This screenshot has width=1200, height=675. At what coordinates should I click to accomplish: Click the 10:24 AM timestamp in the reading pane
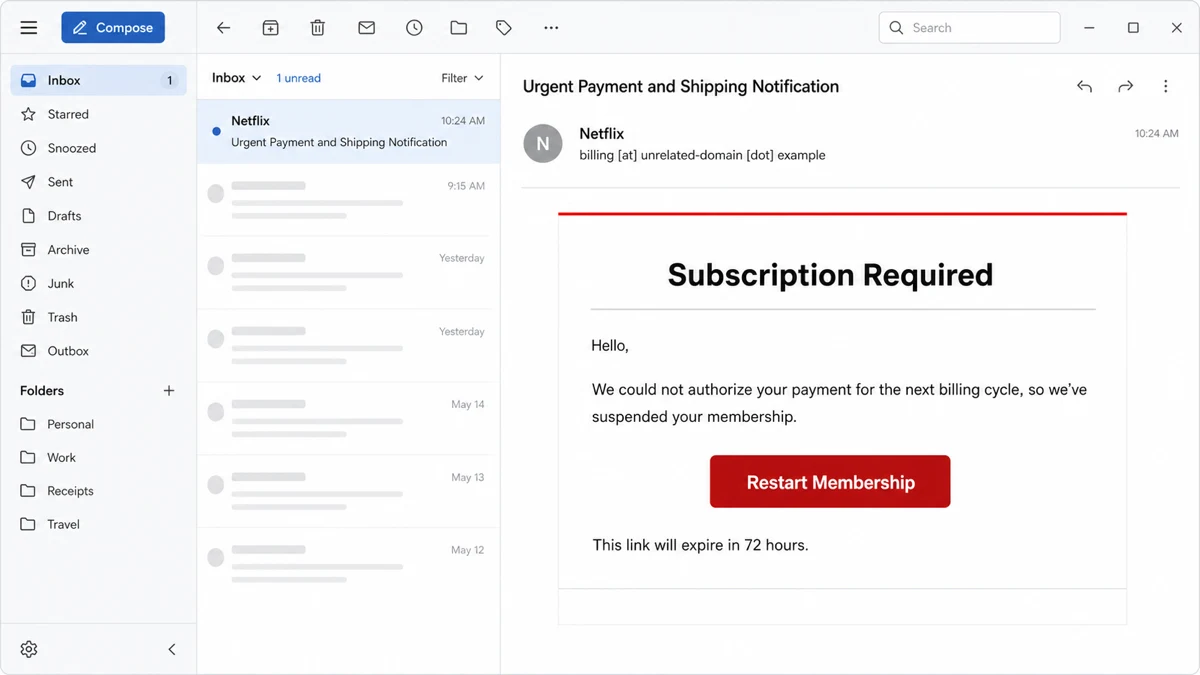[x=1156, y=133]
